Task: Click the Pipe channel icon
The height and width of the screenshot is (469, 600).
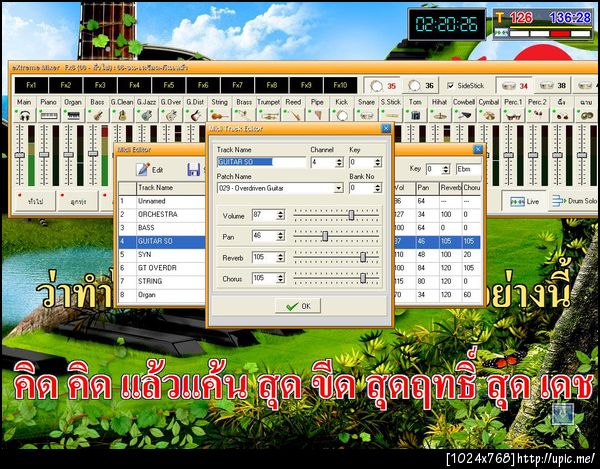Action: point(318,115)
